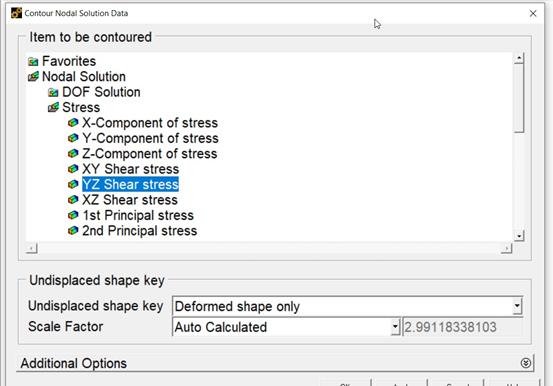Close the Contour Nodal Solution Data dialog
The height and width of the screenshot is (386, 553).
[x=533, y=13]
